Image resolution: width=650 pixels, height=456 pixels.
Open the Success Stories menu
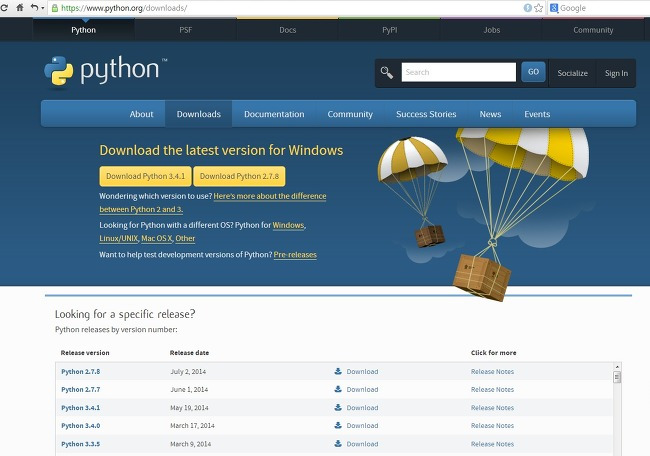tap(426, 114)
